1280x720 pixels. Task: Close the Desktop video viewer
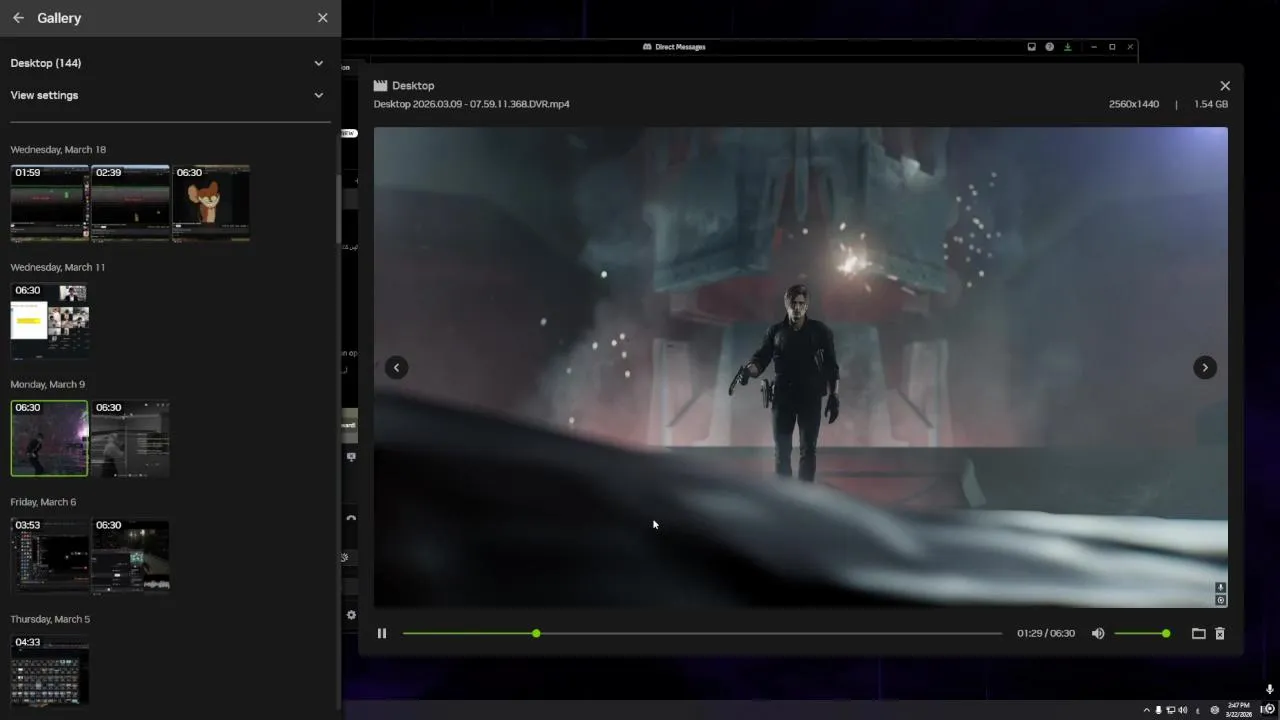click(1225, 86)
